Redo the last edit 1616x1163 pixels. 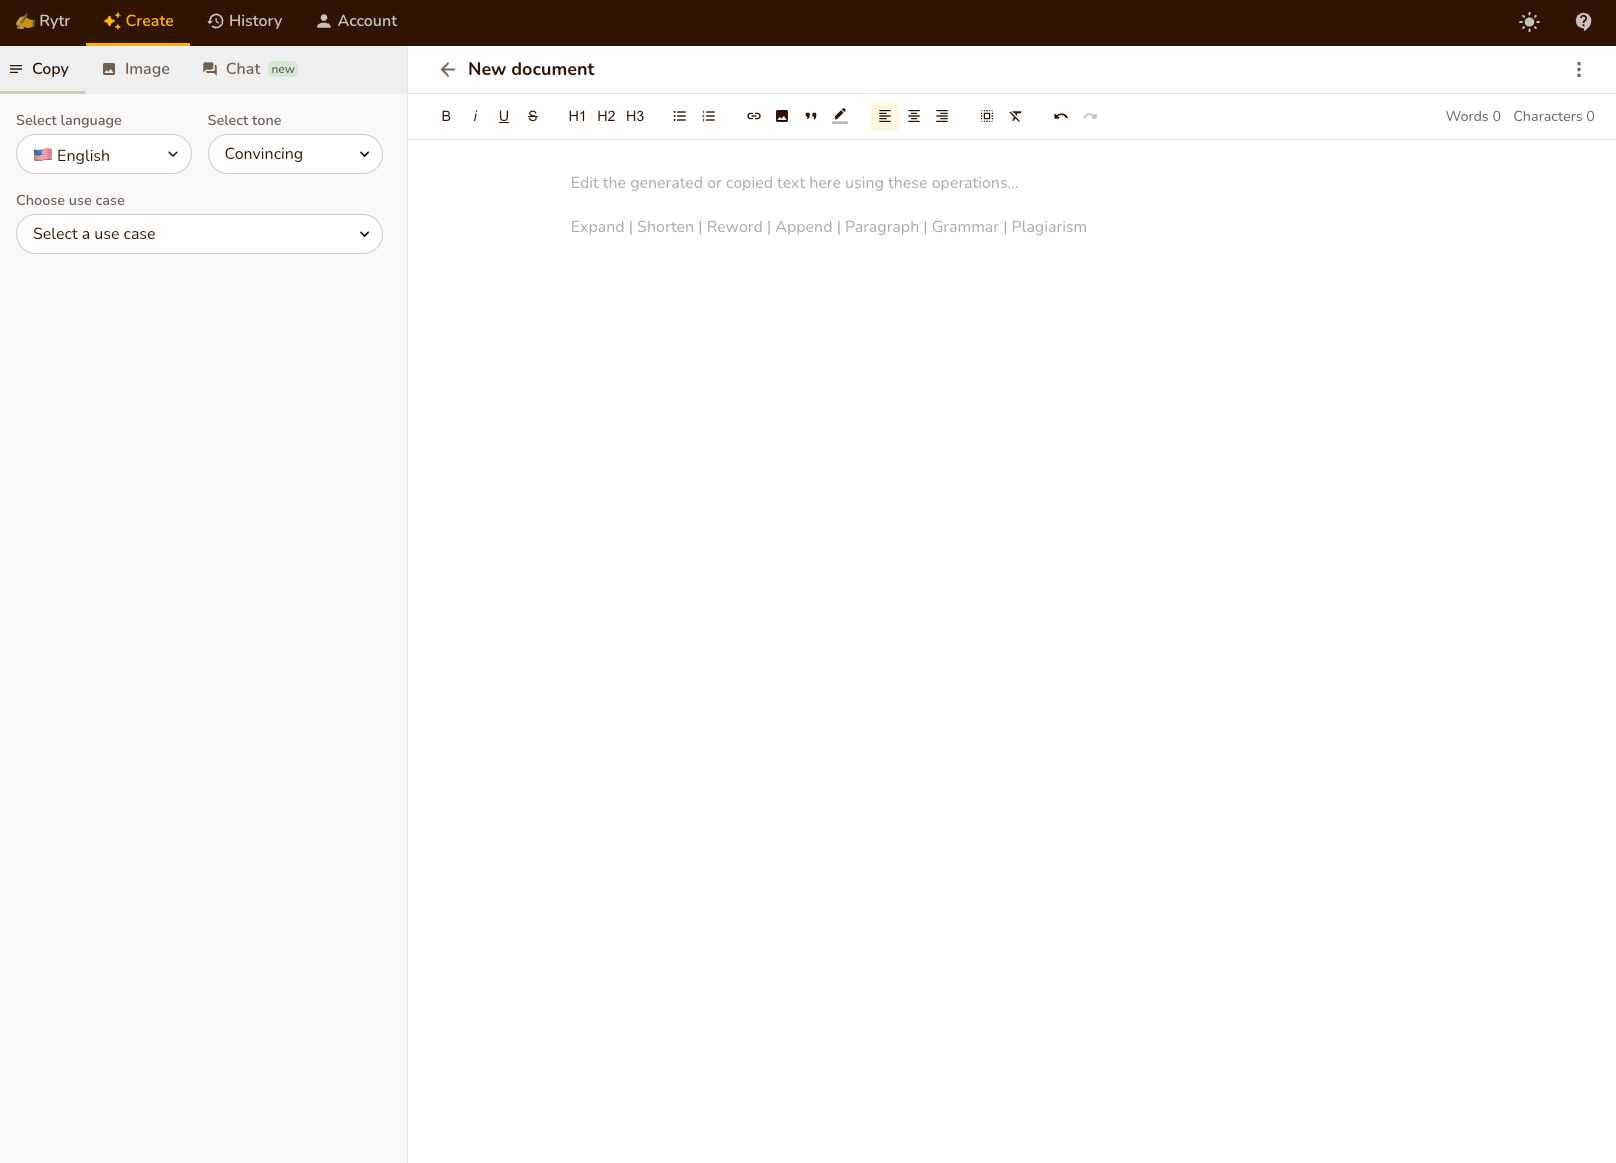(x=1090, y=116)
